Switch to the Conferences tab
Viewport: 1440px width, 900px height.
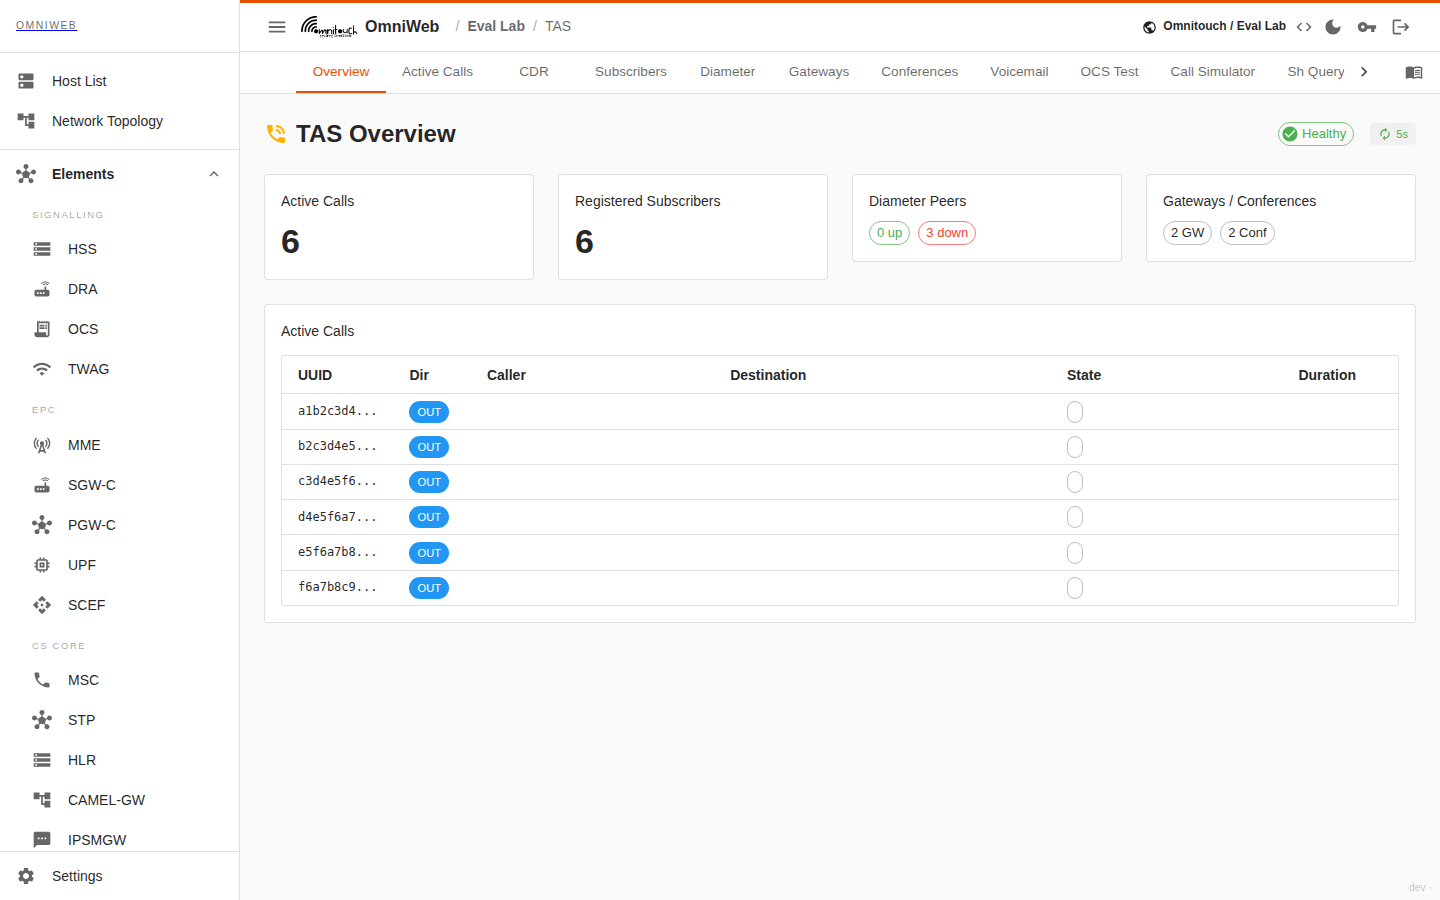920,72
